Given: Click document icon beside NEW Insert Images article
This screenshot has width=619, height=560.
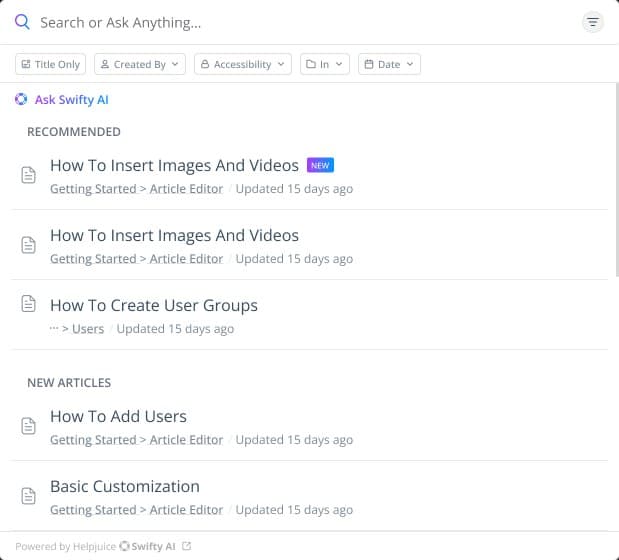Looking at the screenshot, I should [x=28, y=175].
